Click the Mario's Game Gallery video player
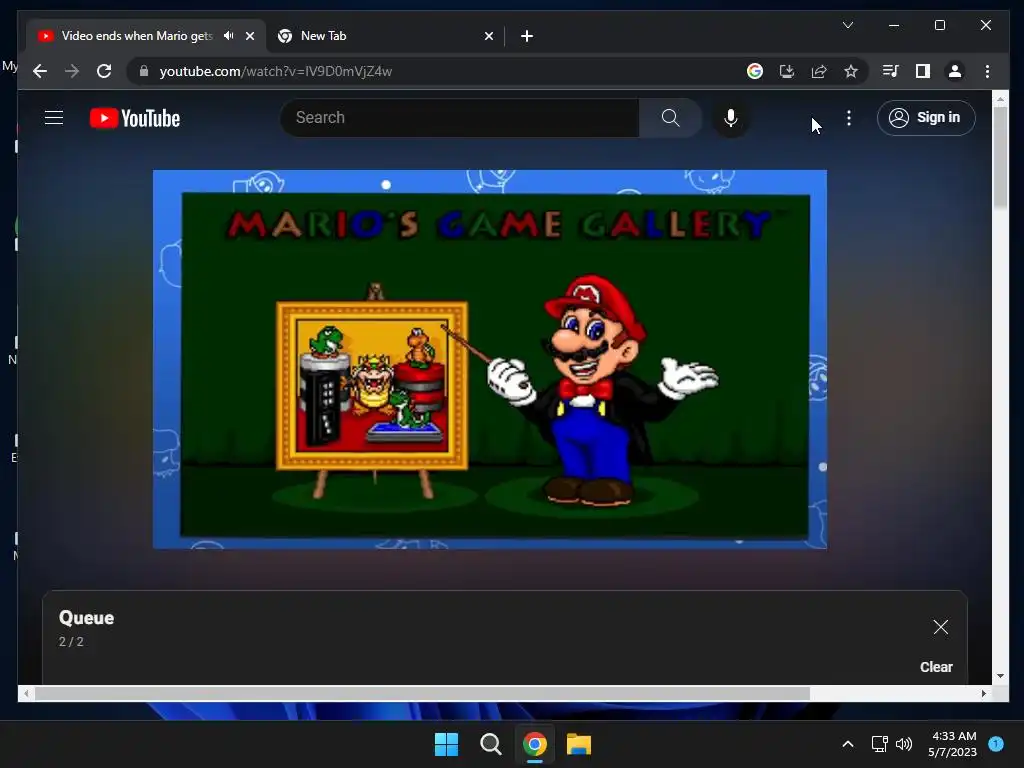 coord(490,359)
